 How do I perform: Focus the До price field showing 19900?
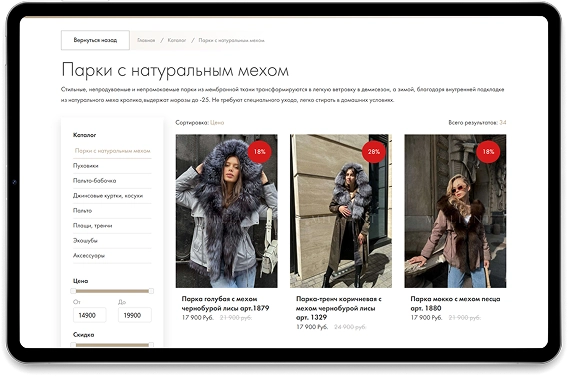(135, 315)
